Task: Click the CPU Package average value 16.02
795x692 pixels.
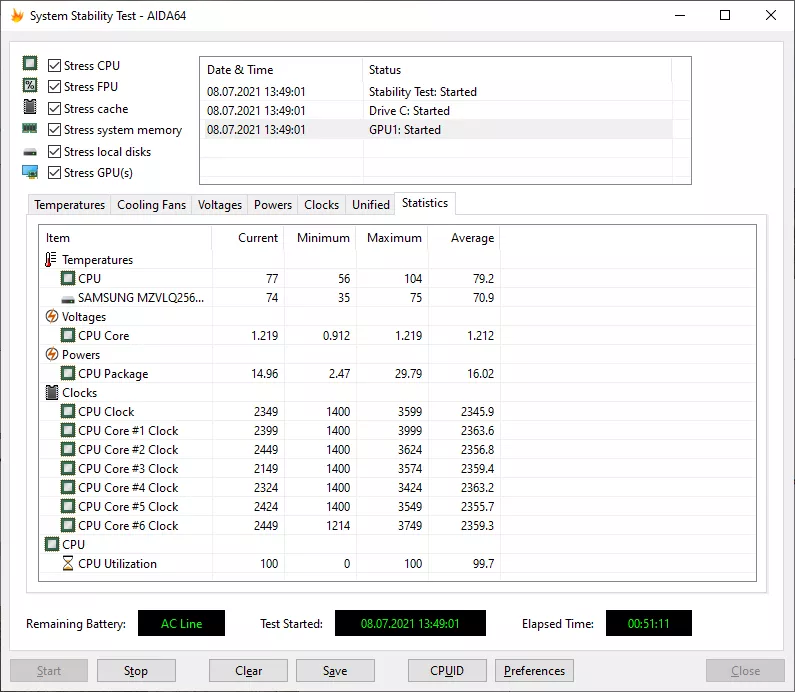Action: (x=480, y=374)
